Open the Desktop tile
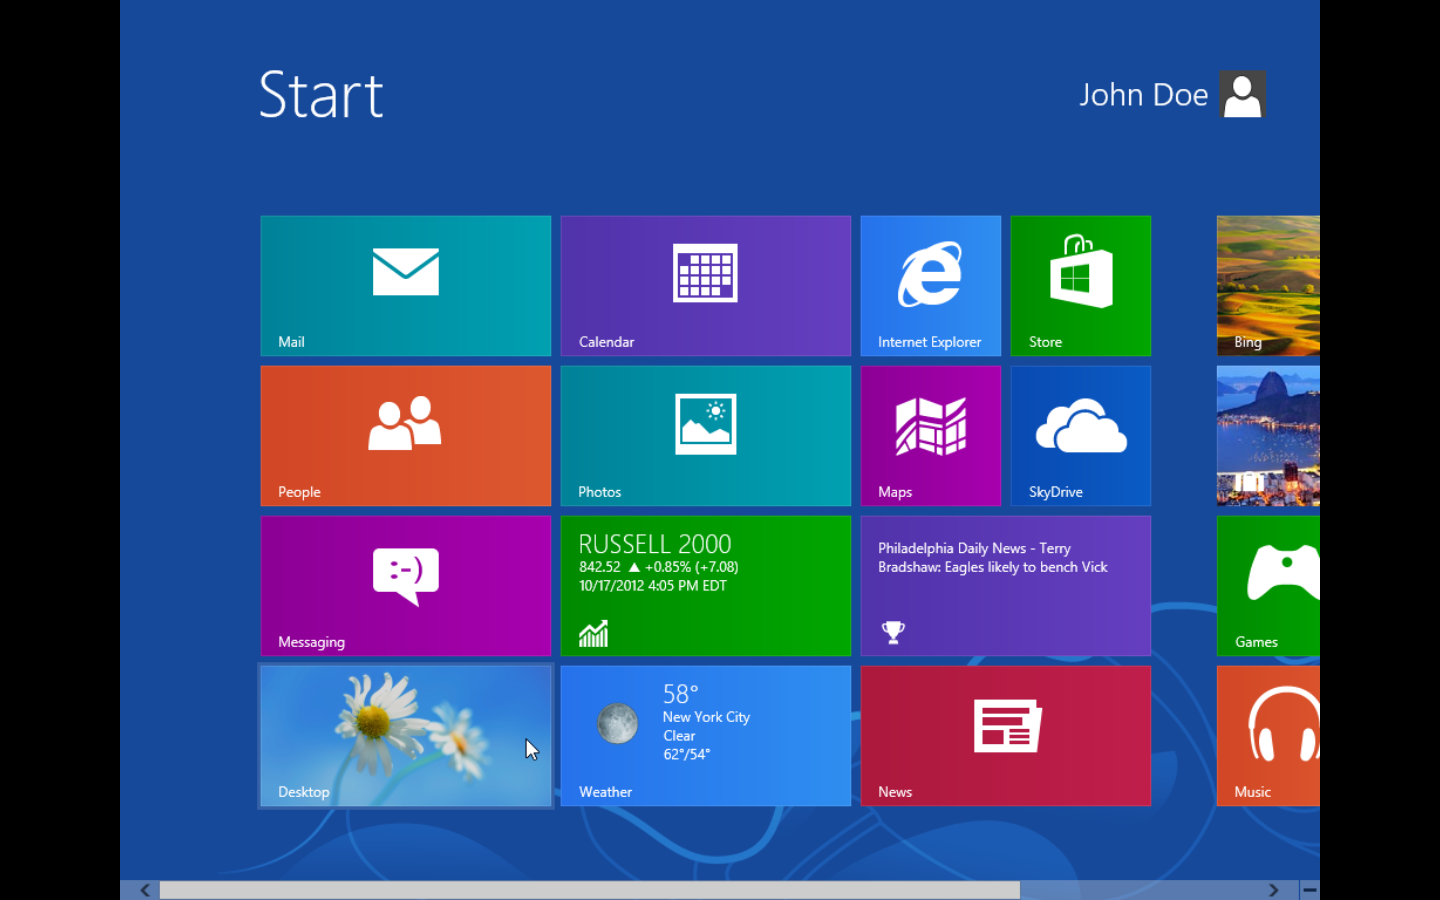The image size is (1440, 900). pyautogui.click(x=405, y=736)
